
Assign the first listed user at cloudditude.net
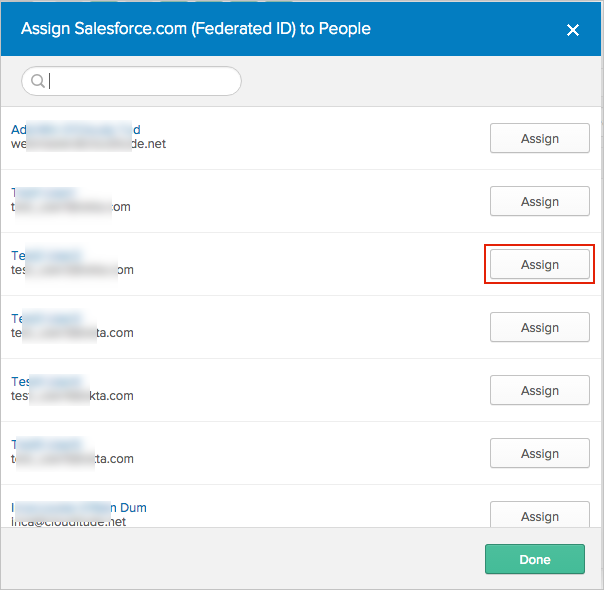coord(539,139)
